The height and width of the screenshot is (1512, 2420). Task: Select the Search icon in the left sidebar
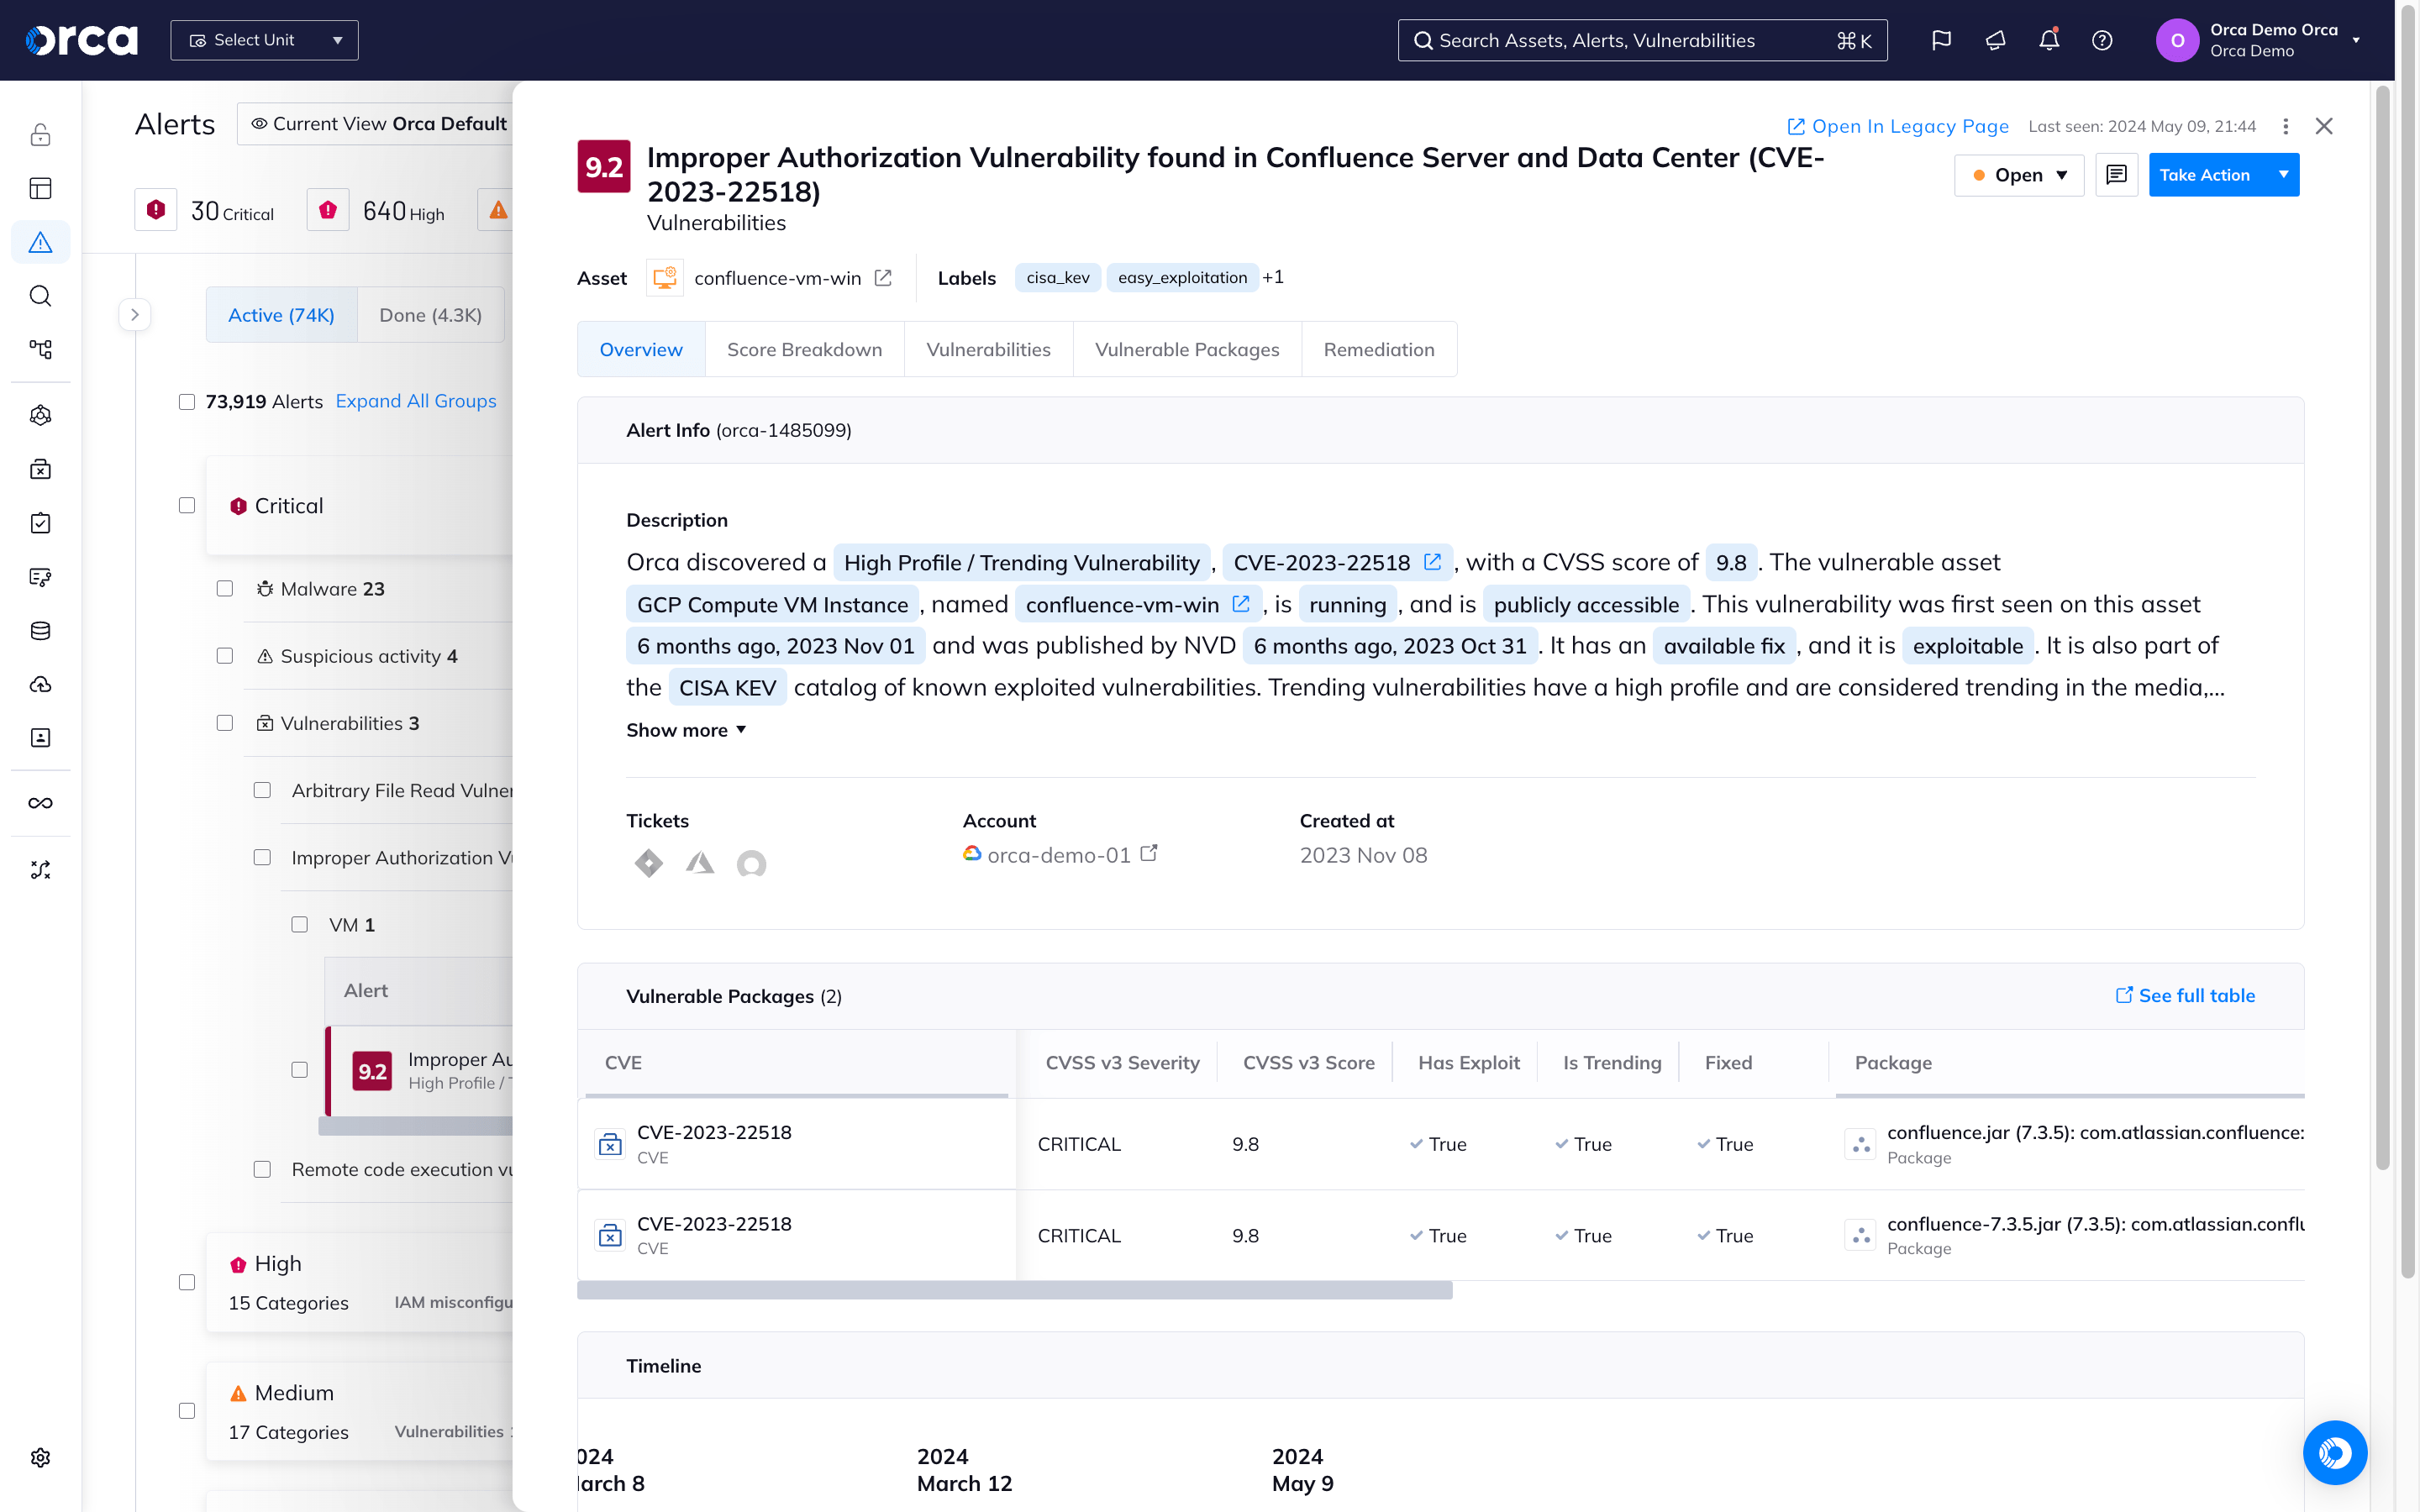tap(40, 296)
